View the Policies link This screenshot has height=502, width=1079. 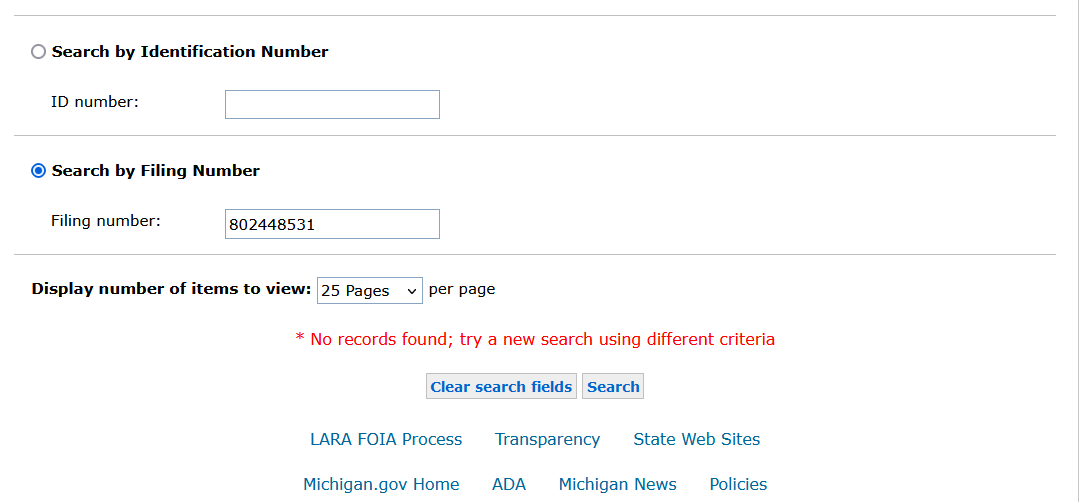pos(738,484)
